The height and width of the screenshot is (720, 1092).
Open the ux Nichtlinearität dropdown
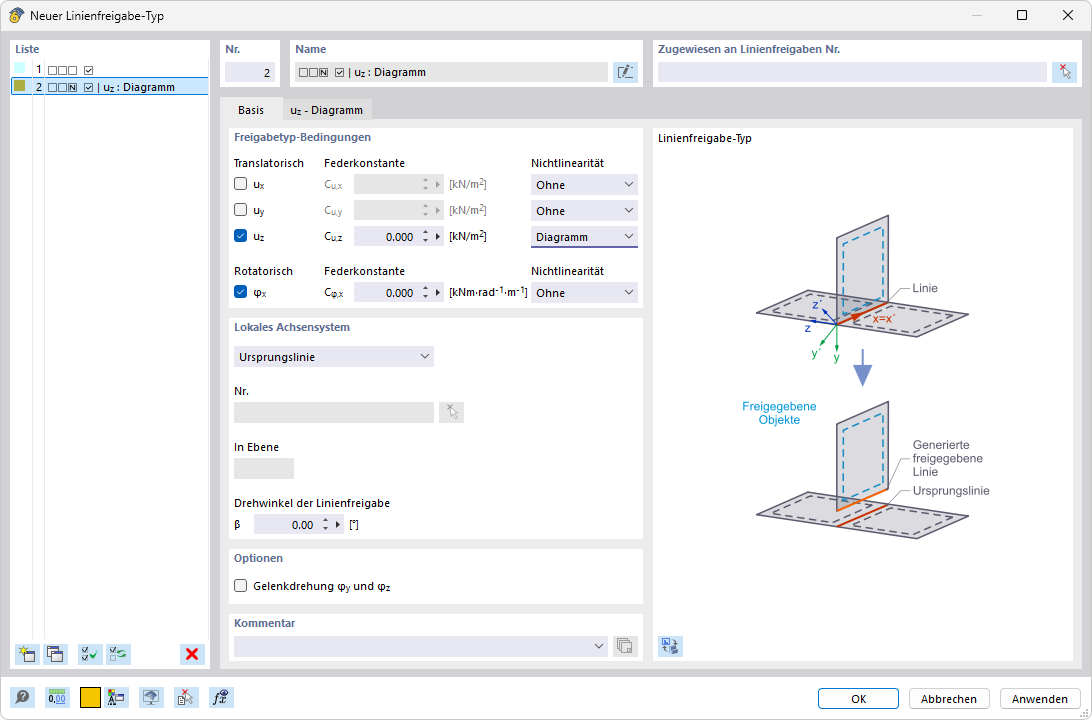(584, 185)
